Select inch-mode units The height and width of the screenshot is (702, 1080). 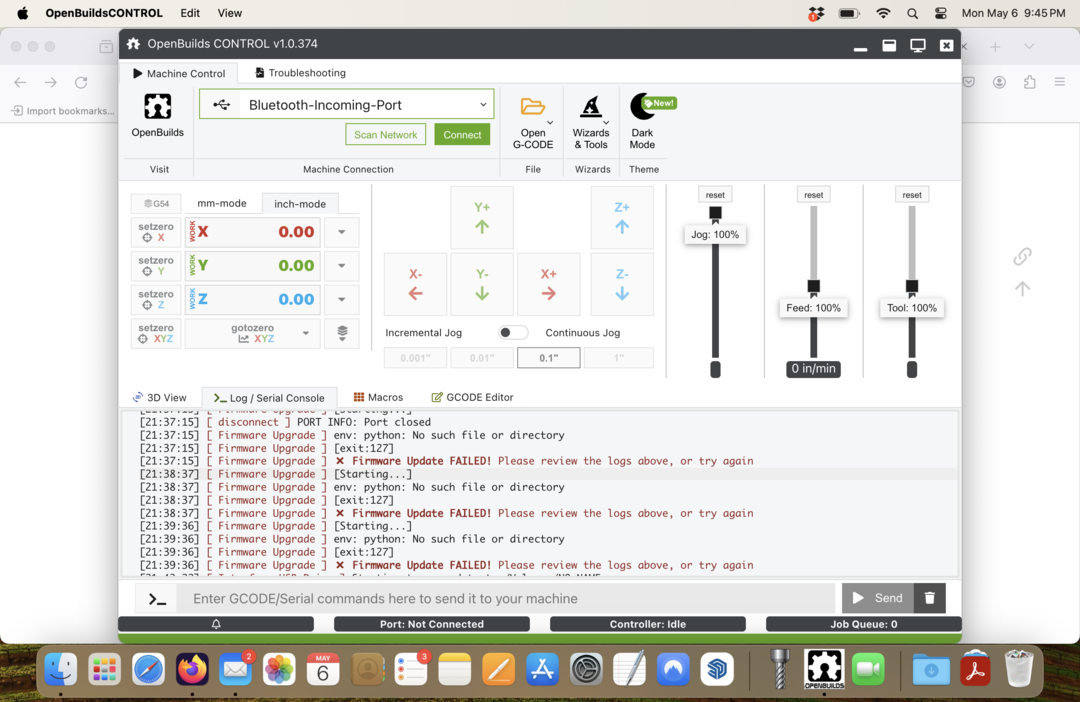point(300,204)
